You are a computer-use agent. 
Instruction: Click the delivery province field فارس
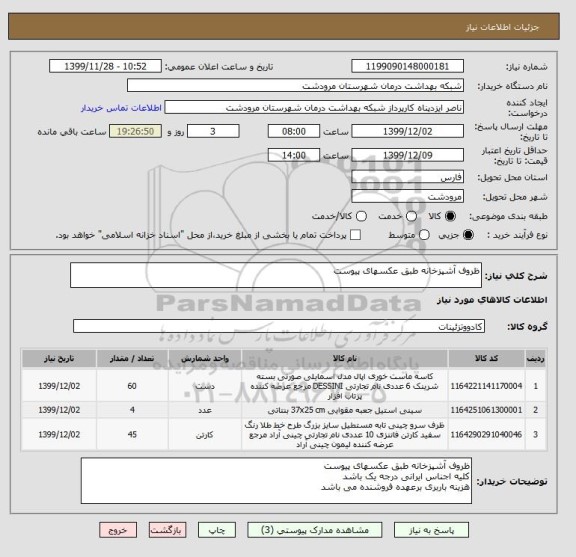407,177
